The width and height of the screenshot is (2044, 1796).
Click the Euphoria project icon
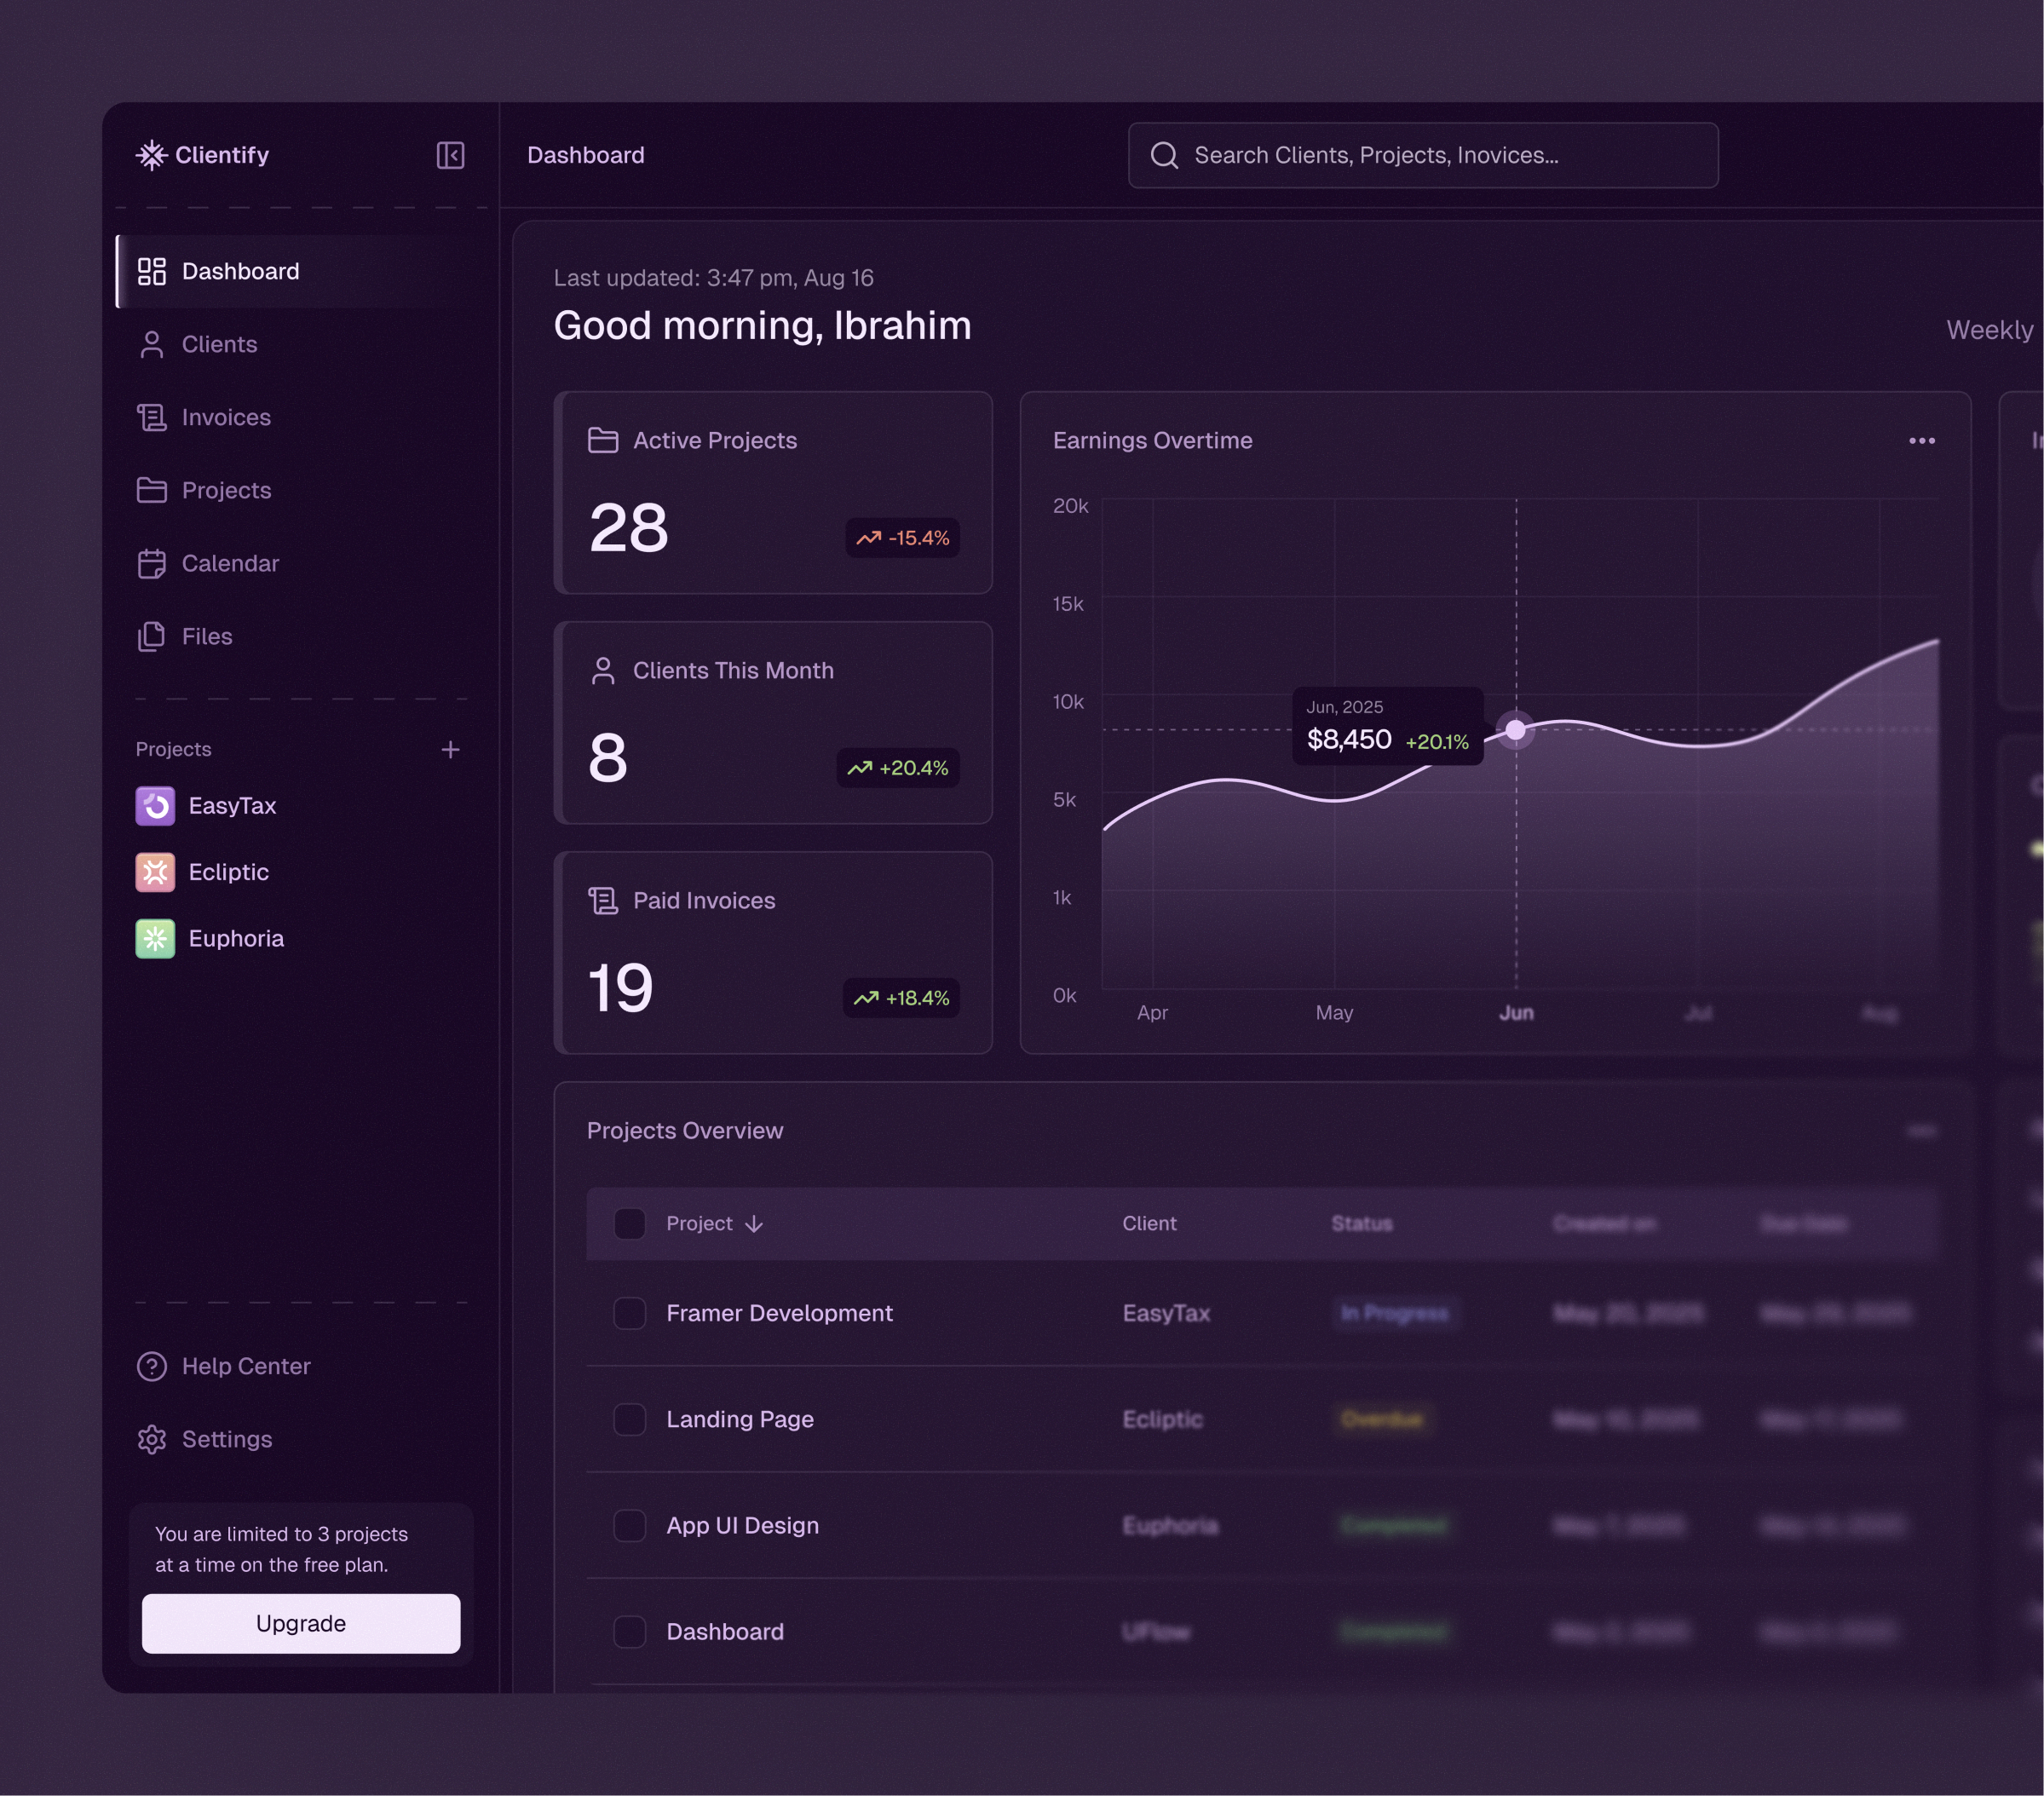click(156, 938)
